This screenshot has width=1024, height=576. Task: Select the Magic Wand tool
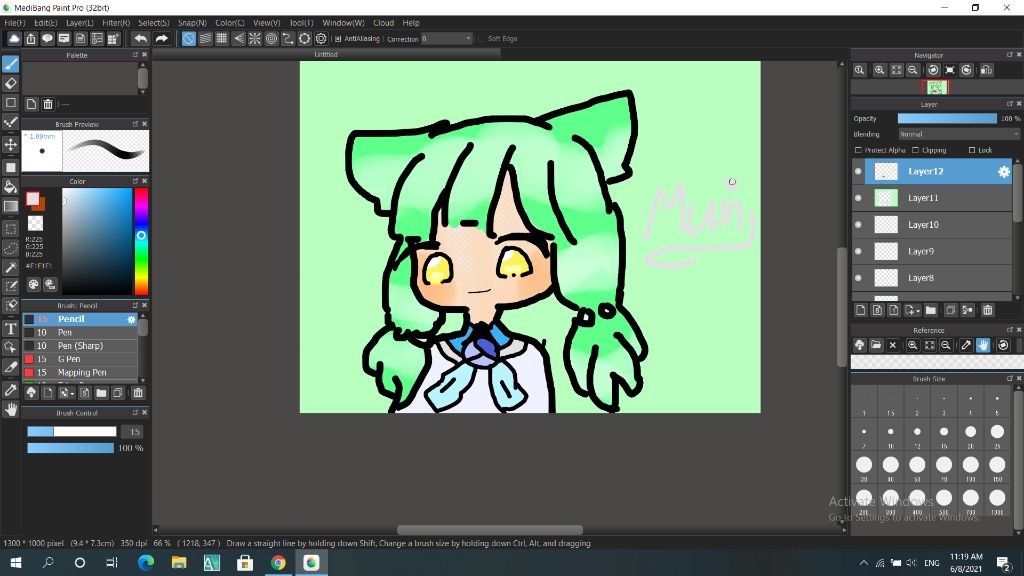tap(10, 267)
